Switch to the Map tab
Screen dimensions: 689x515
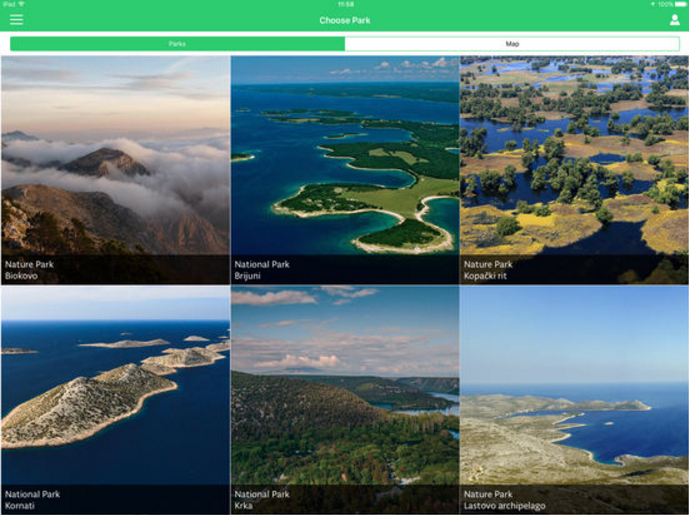(x=512, y=44)
